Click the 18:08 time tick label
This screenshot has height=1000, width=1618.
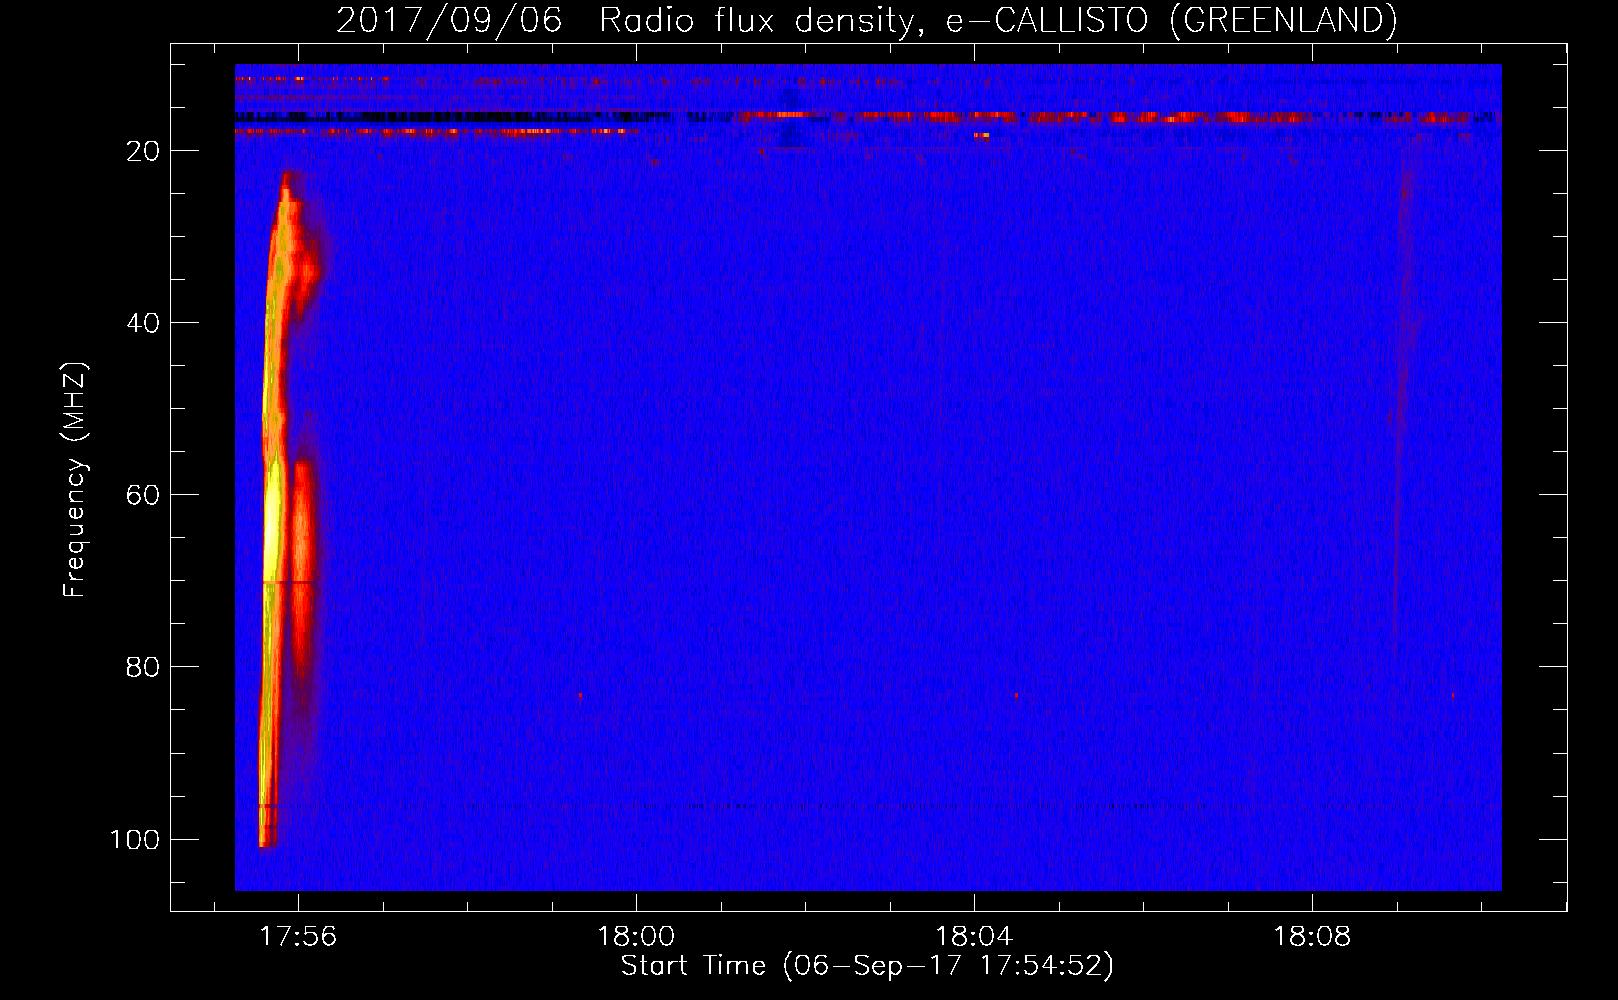point(1311,937)
